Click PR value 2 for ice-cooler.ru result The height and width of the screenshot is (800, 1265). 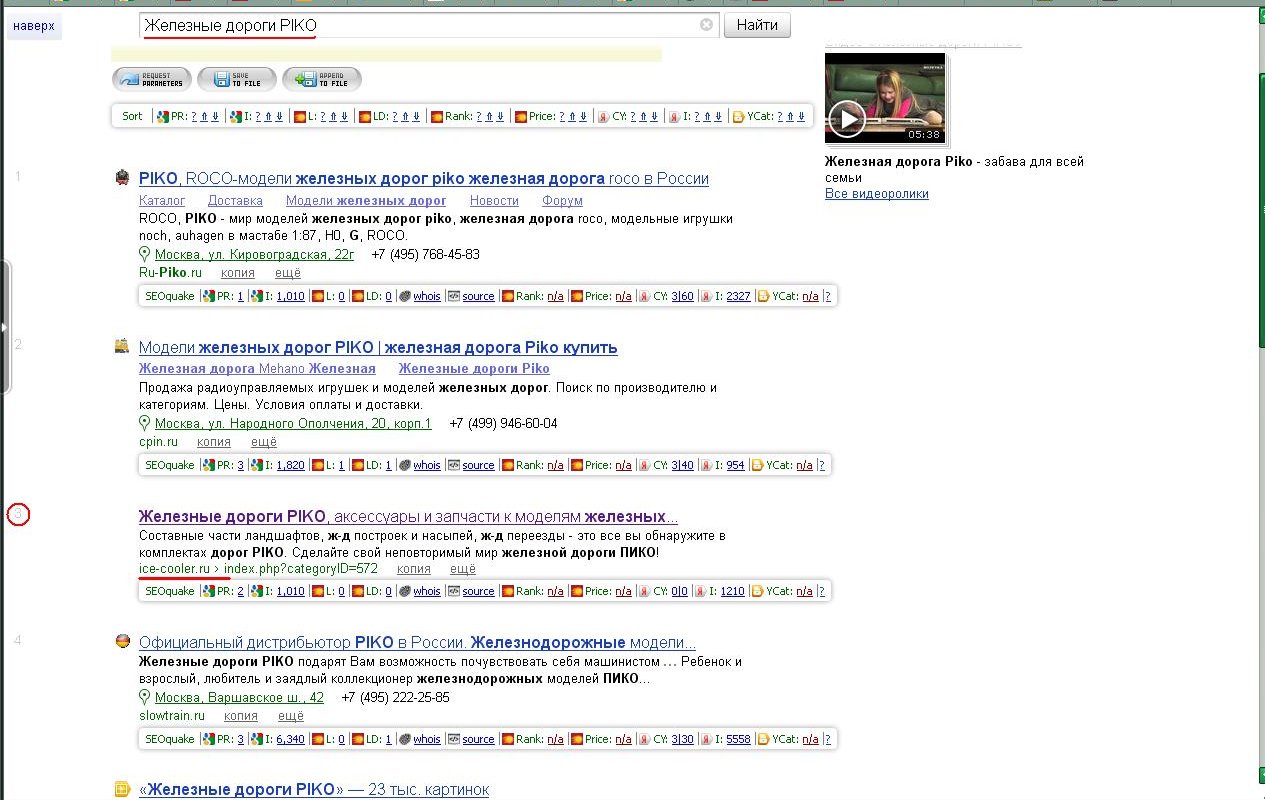(x=240, y=591)
